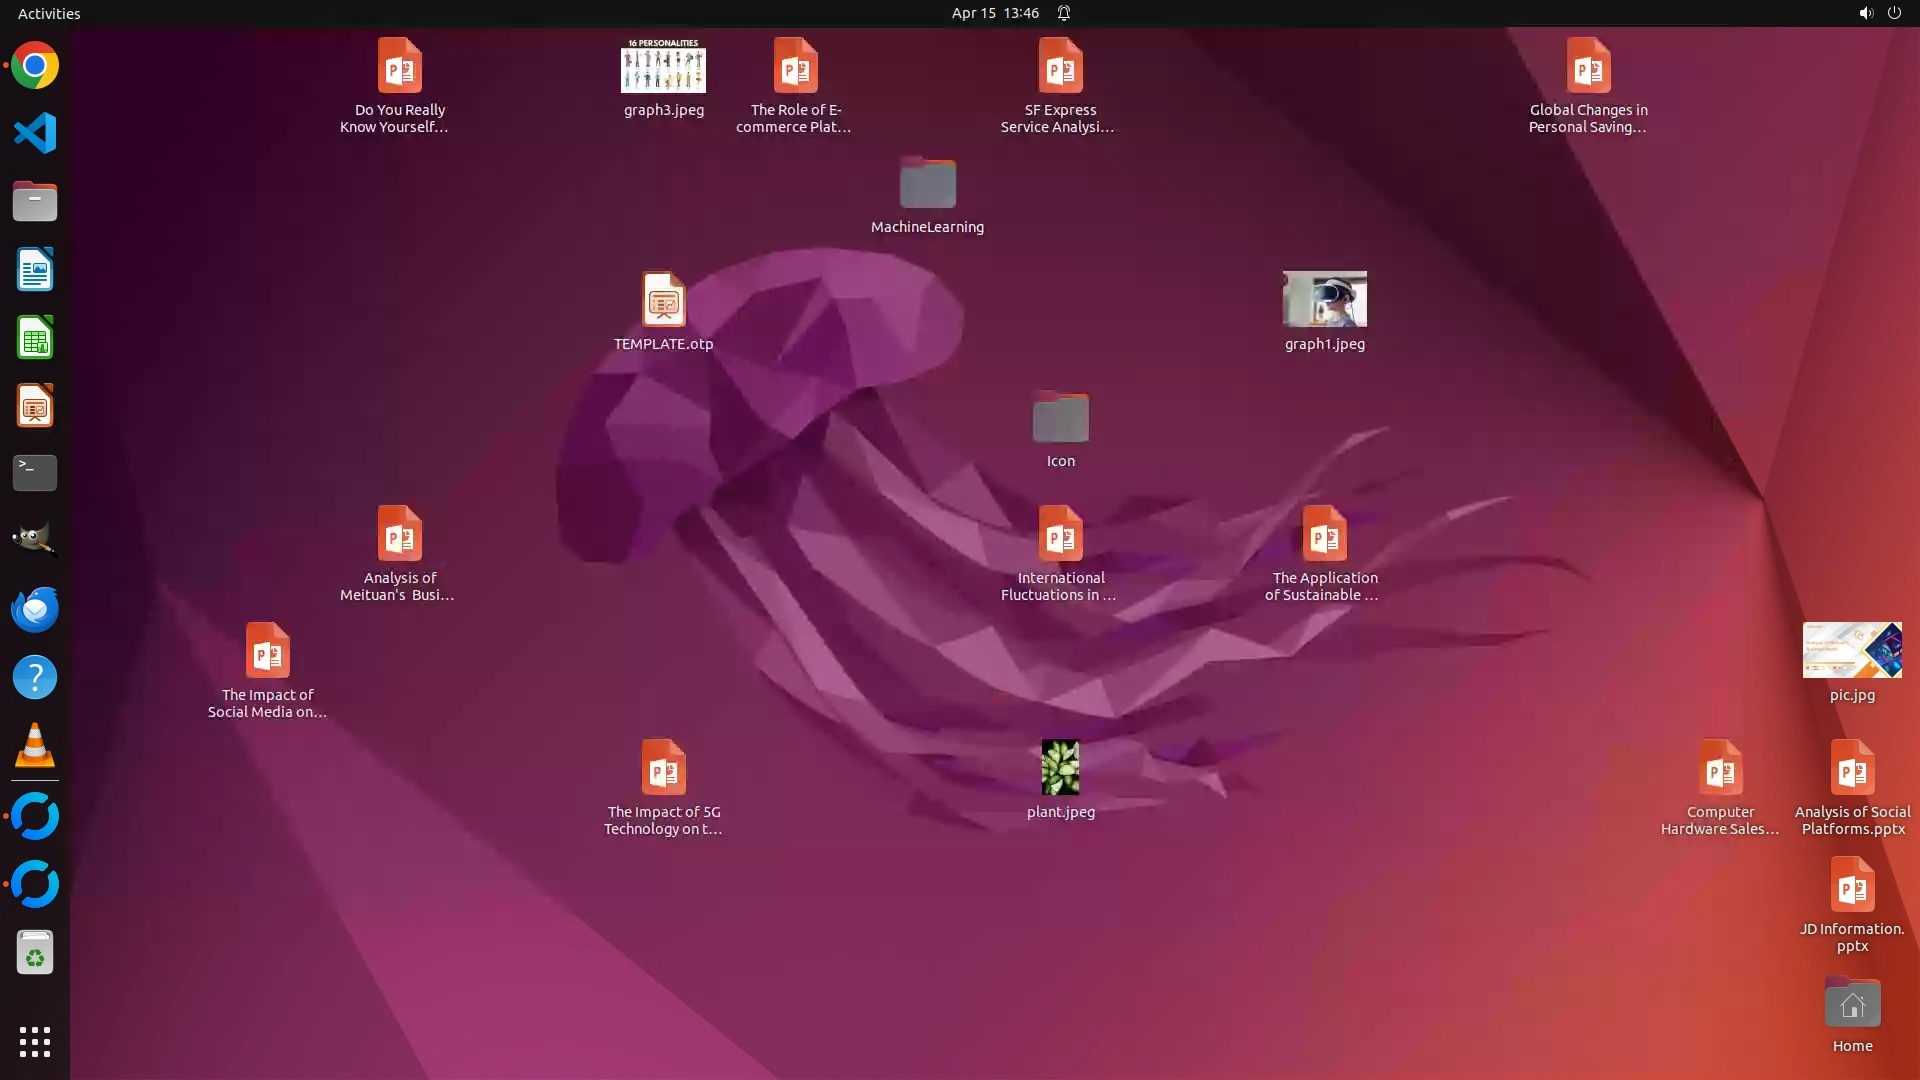Open the Activities overview

pos(49,13)
